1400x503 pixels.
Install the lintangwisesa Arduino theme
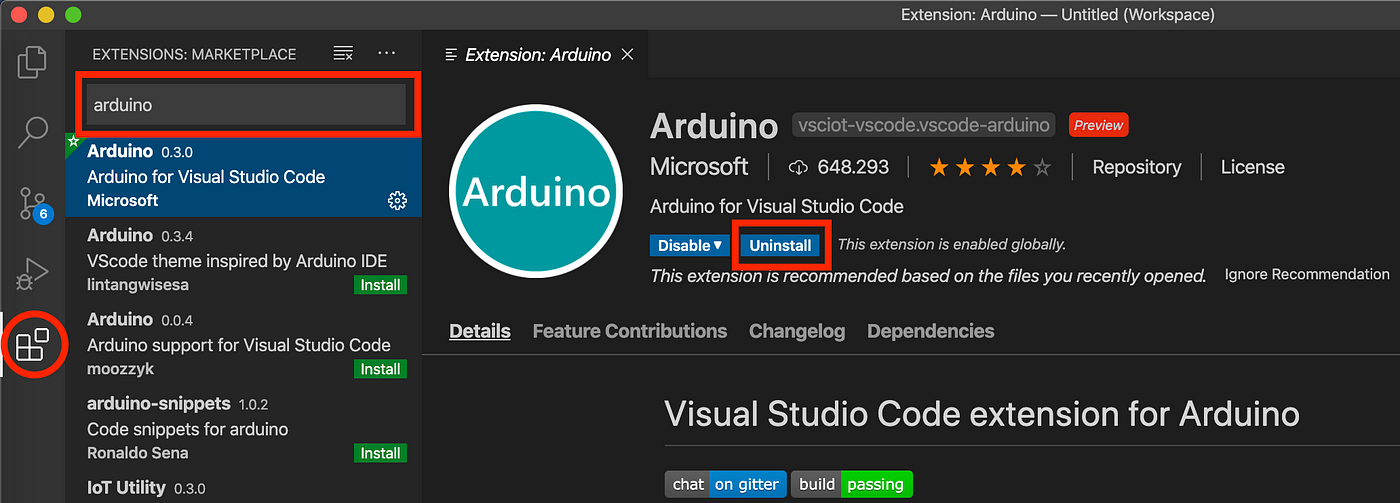380,285
